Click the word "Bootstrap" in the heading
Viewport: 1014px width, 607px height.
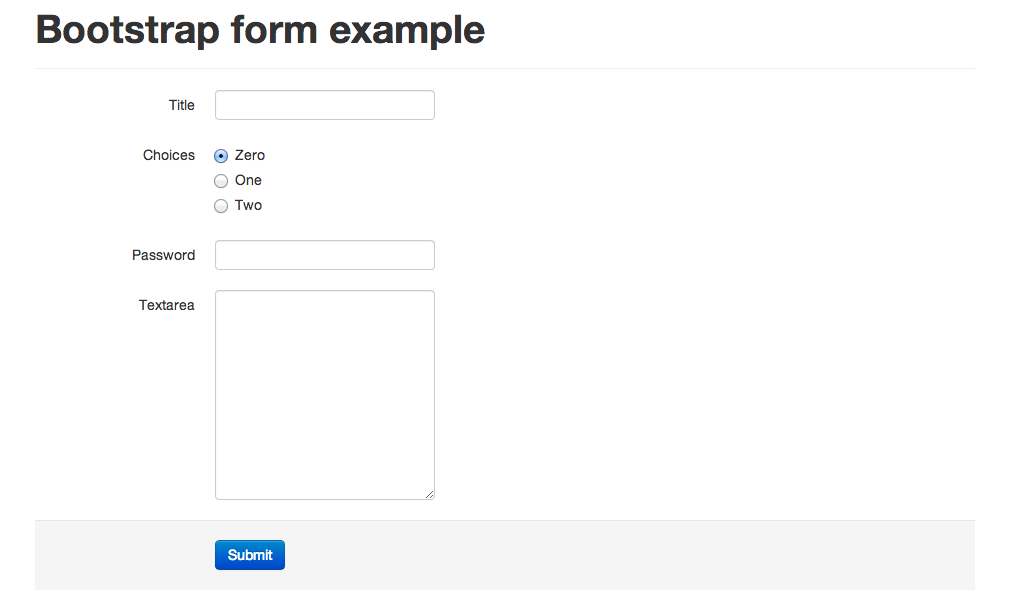pos(127,30)
